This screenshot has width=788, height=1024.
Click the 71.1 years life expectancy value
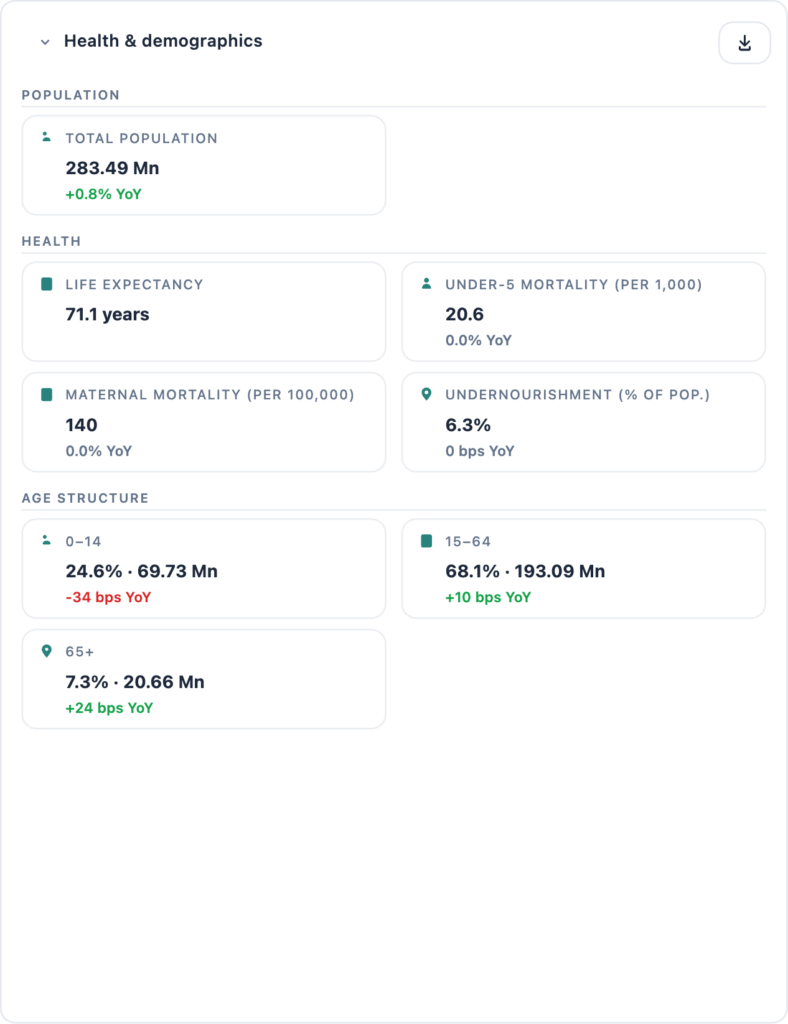[107, 314]
